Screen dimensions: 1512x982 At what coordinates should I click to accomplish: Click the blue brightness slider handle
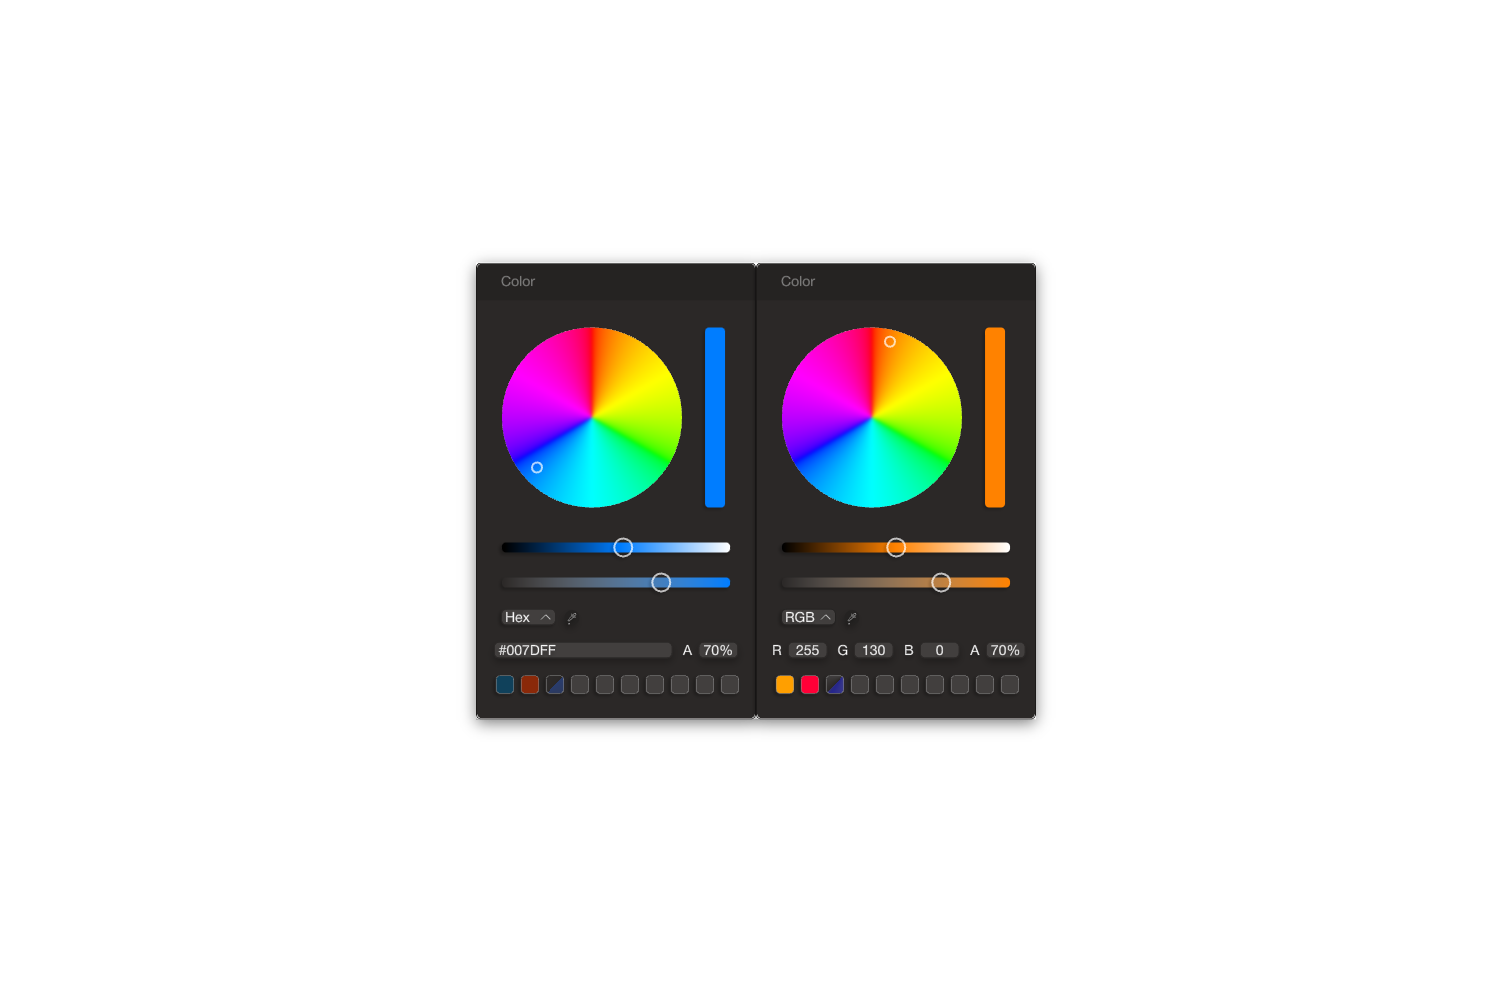click(x=623, y=547)
